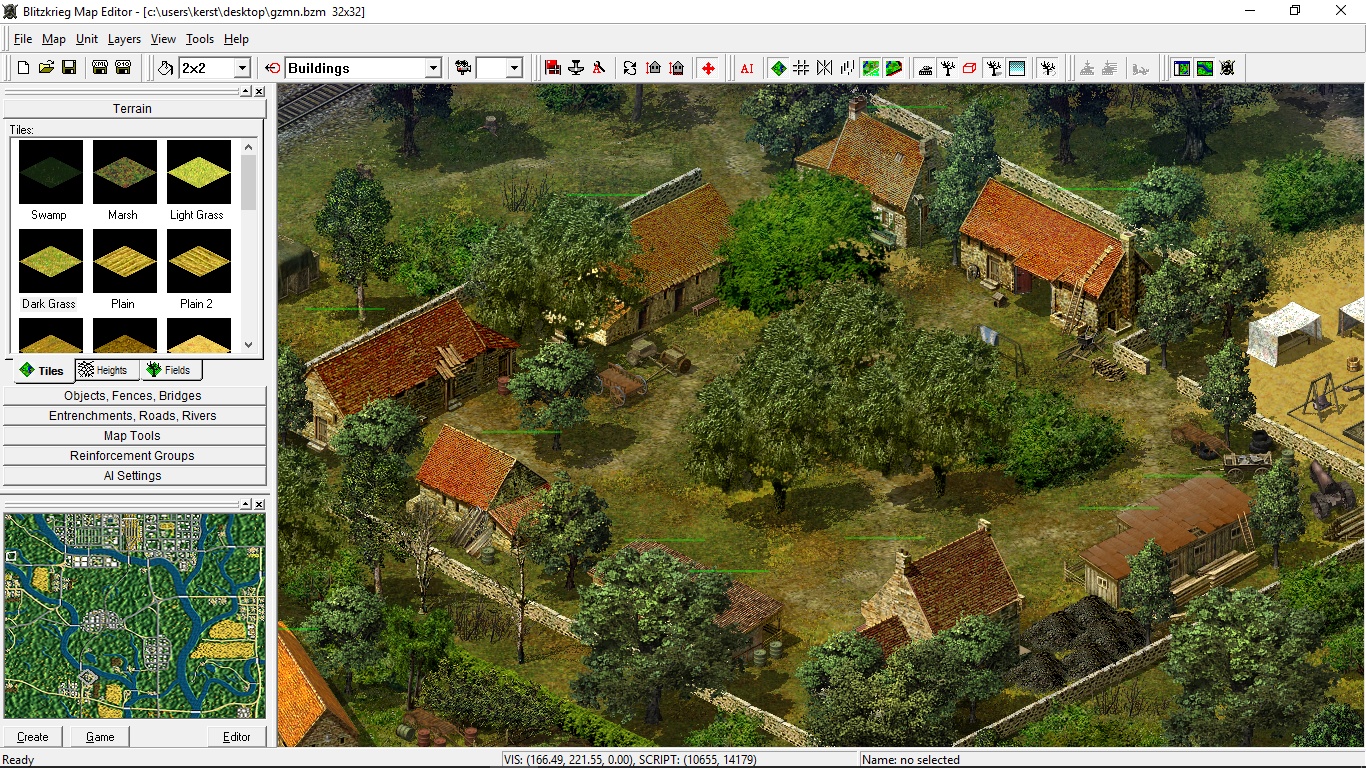The height and width of the screenshot is (768, 1366).
Task: Click the last tree icon before grayed tools
Action: pyautogui.click(x=1048, y=68)
